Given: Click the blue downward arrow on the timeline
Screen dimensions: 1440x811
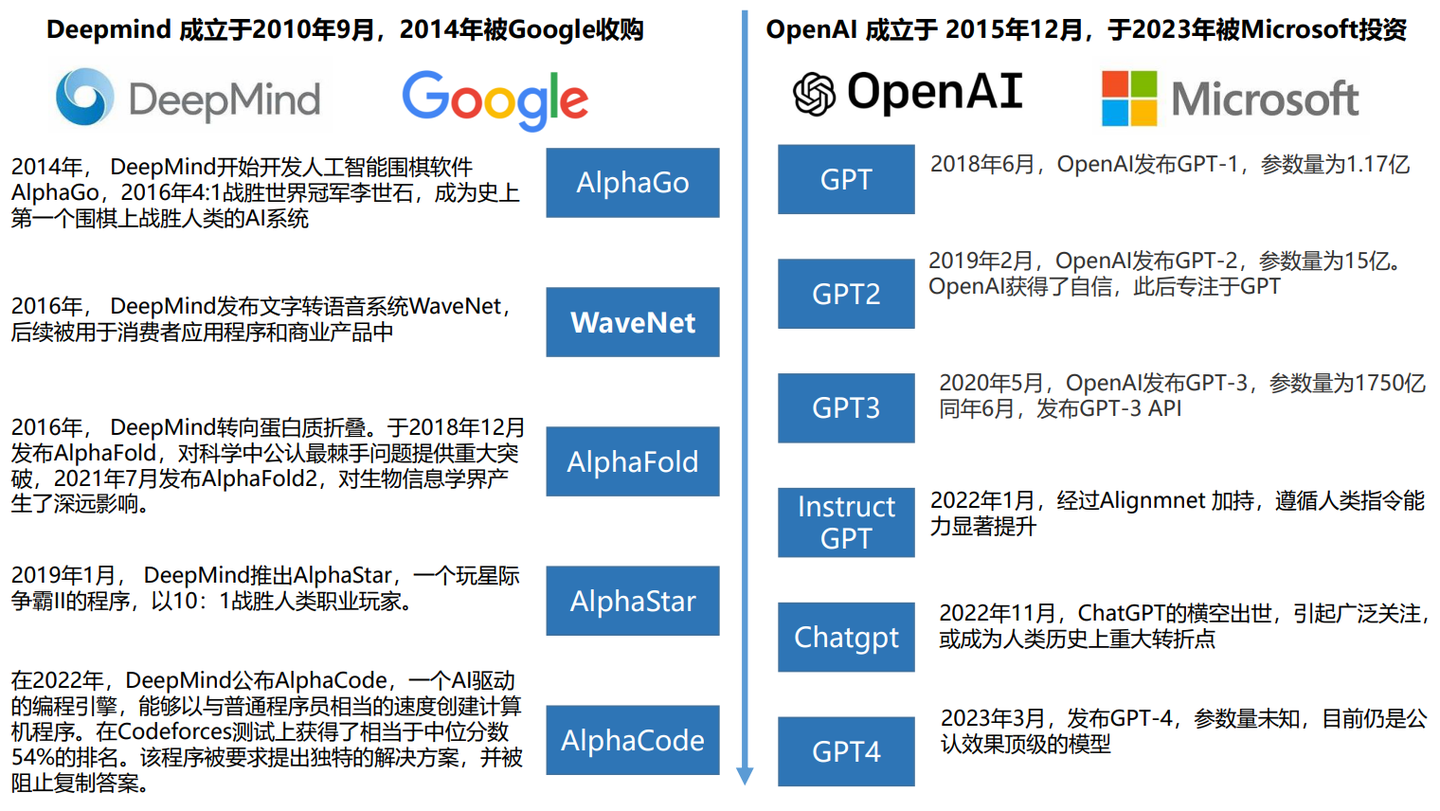Looking at the screenshot, I should point(746,770).
